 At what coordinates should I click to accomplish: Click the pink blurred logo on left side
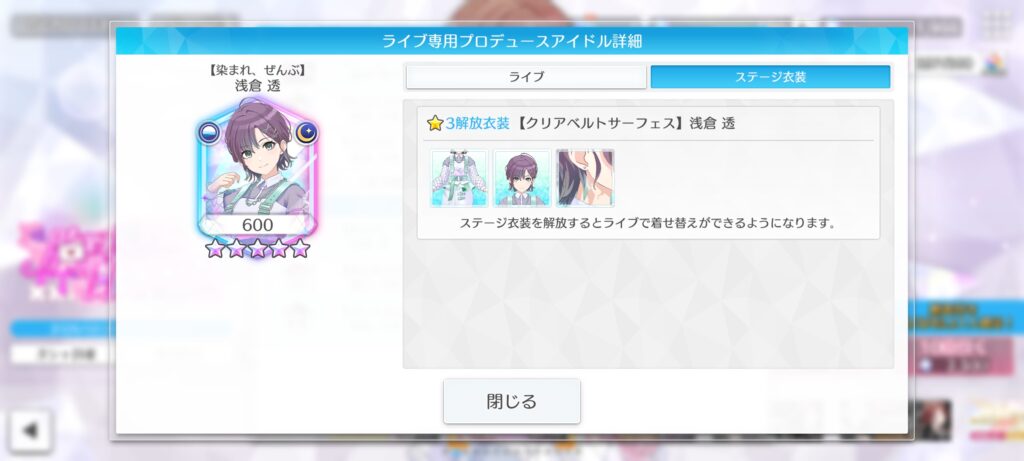pyautogui.click(x=65, y=261)
